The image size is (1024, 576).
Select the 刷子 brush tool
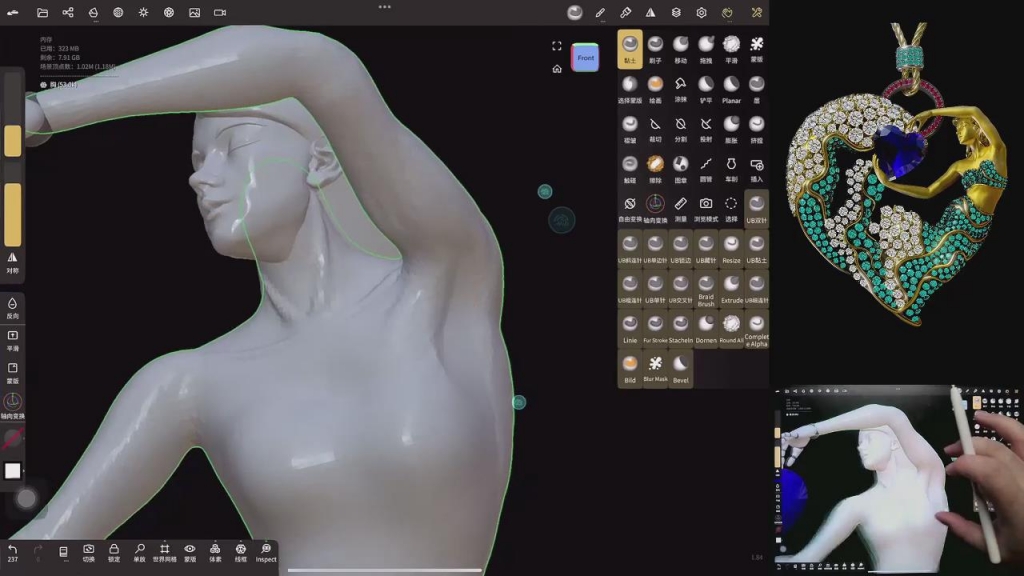point(655,49)
